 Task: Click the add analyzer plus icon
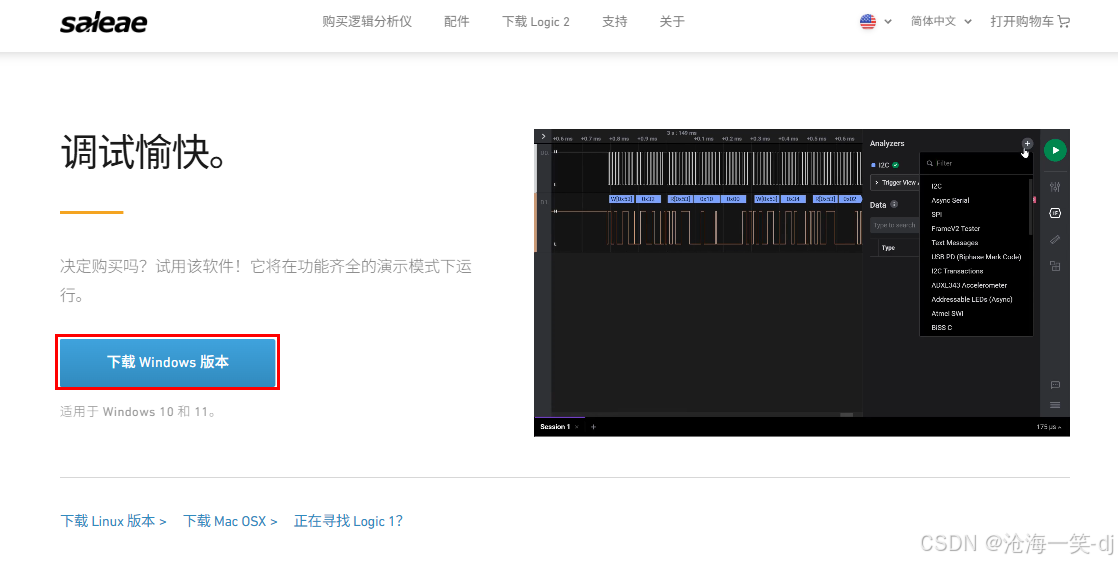pyautogui.click(x=1027, y=143)
